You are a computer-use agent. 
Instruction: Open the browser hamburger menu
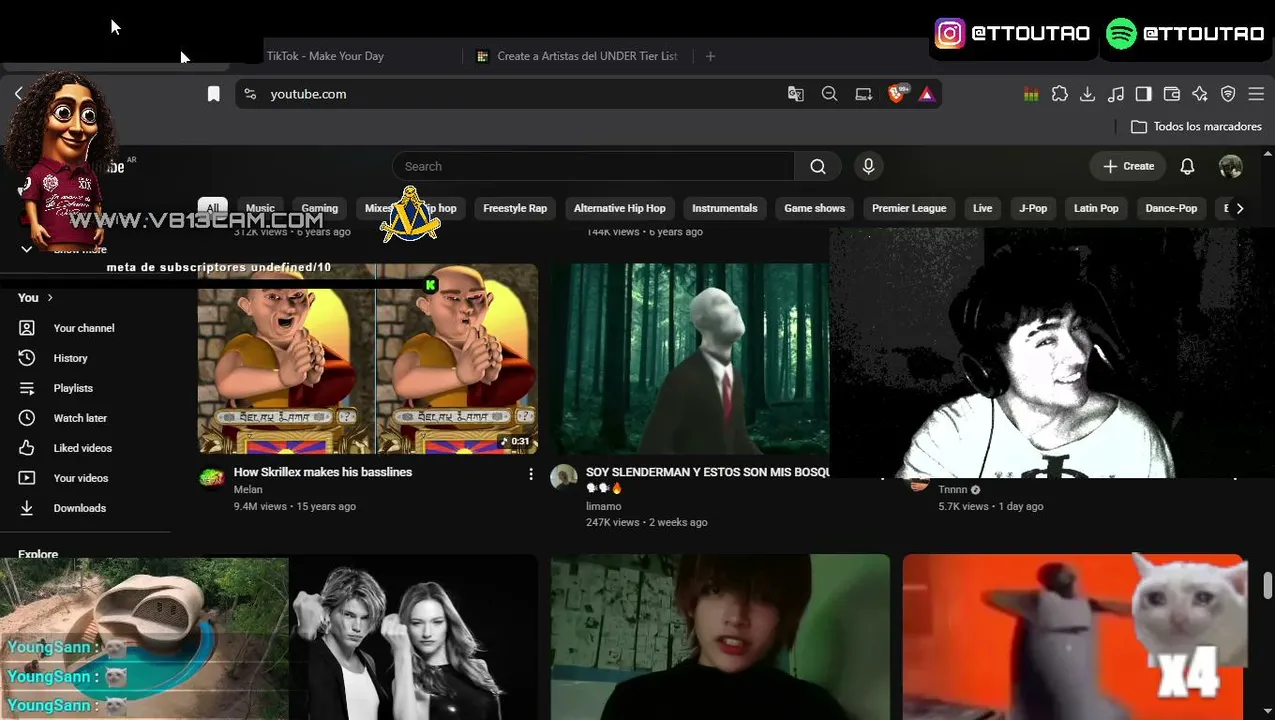tap(1256, 94)
